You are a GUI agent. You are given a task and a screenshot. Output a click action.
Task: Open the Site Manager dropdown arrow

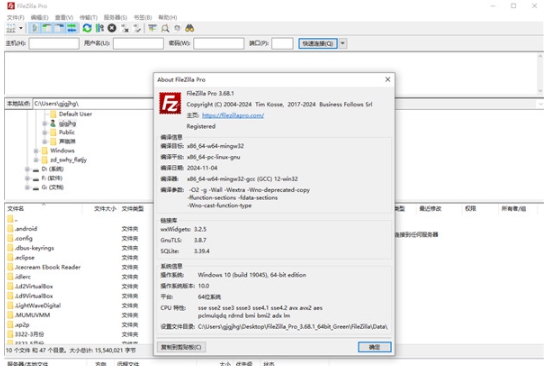21,28
